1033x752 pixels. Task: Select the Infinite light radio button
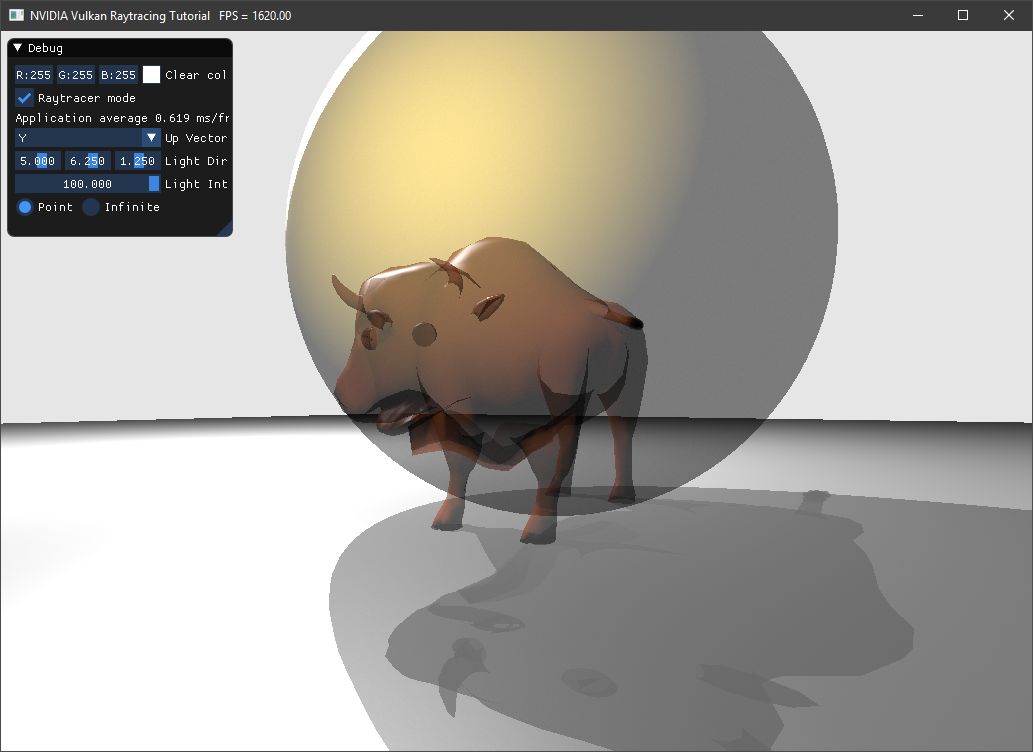pos(91,207)
